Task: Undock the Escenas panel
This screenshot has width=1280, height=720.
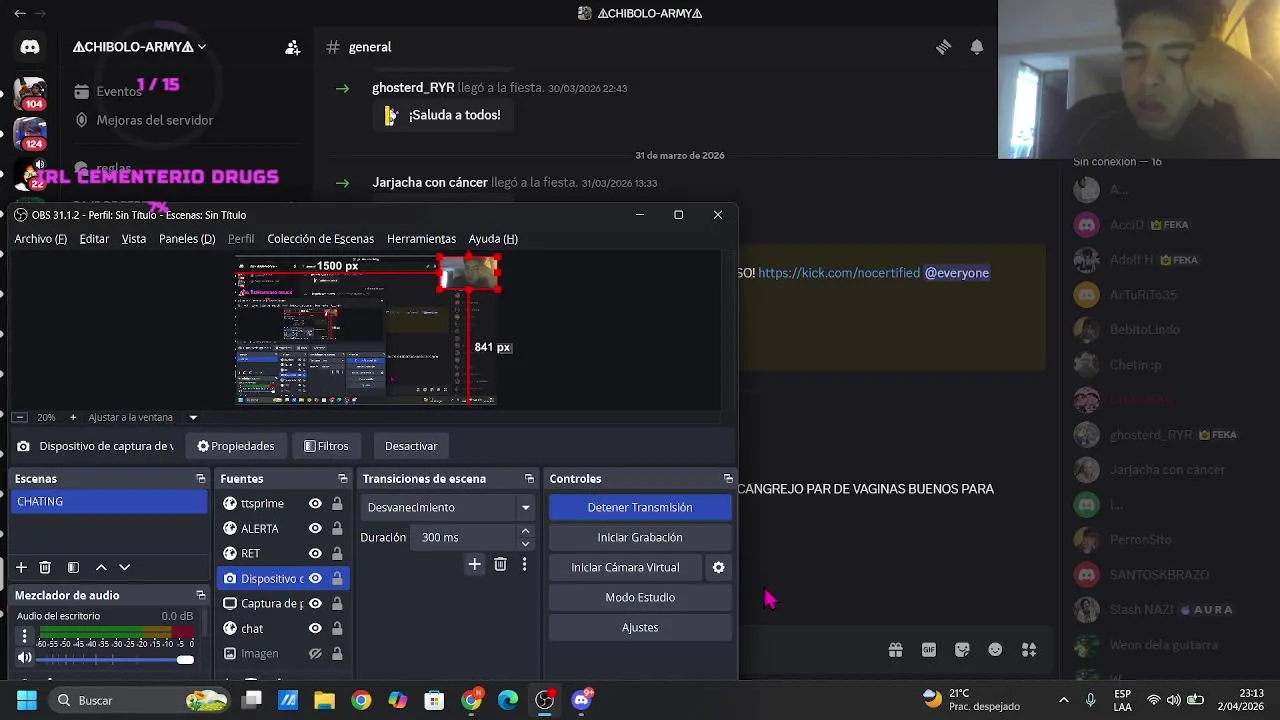Action: click(201, 479)
